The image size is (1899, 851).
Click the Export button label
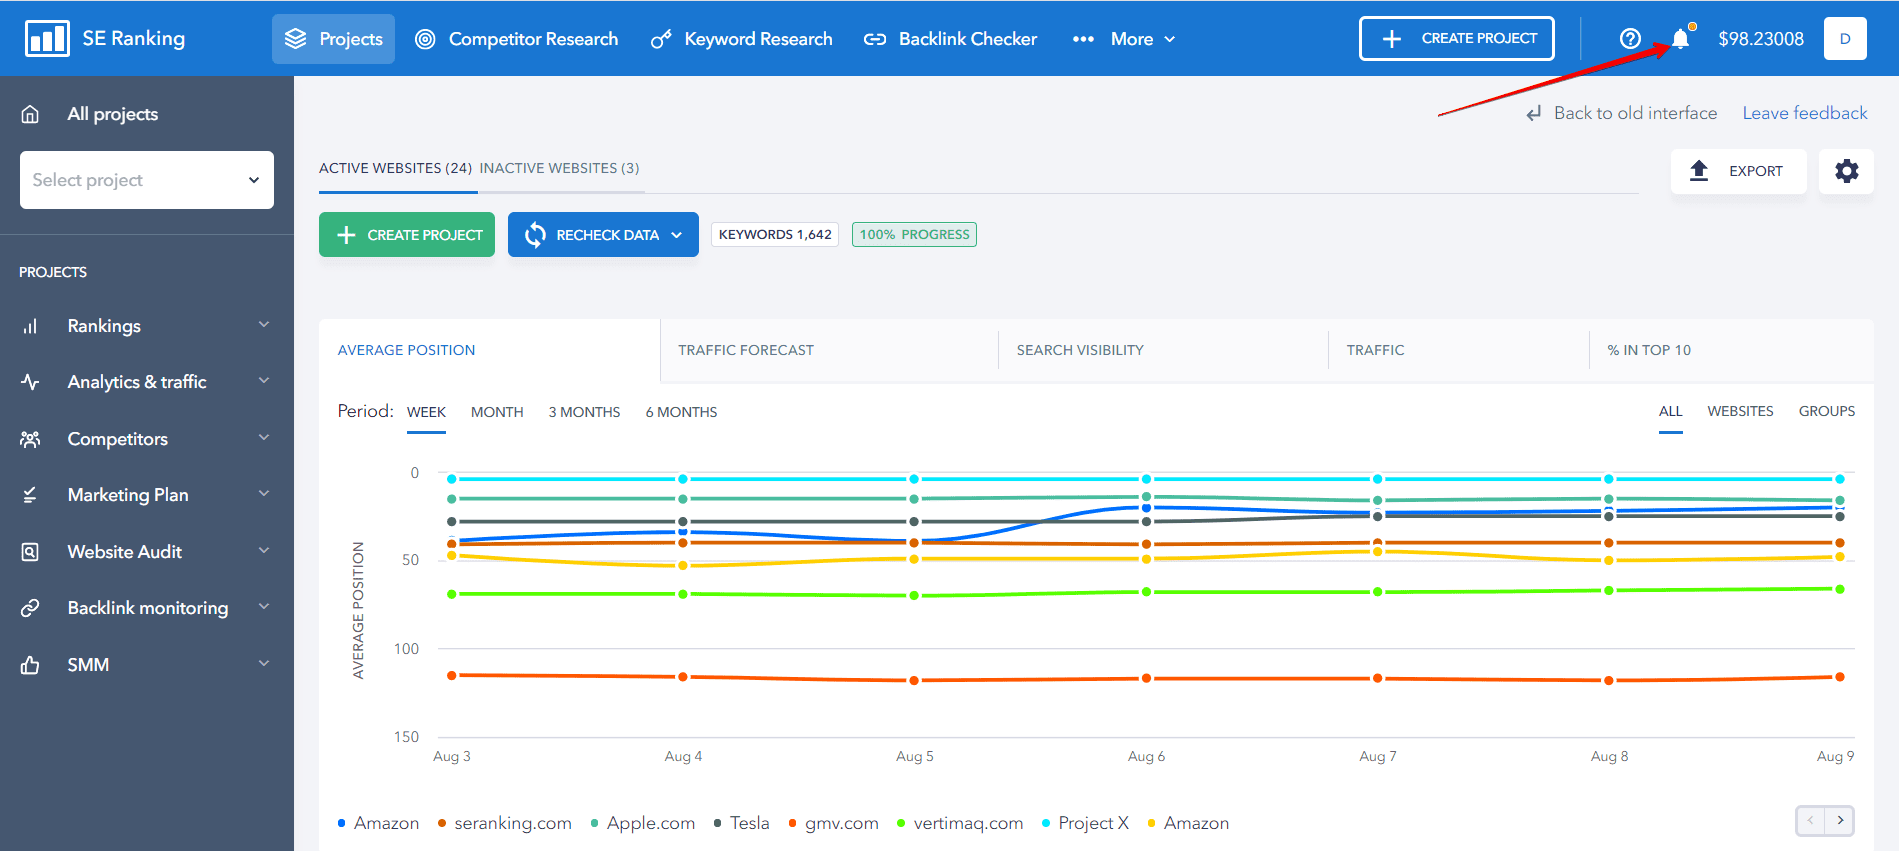(1756, 171)
